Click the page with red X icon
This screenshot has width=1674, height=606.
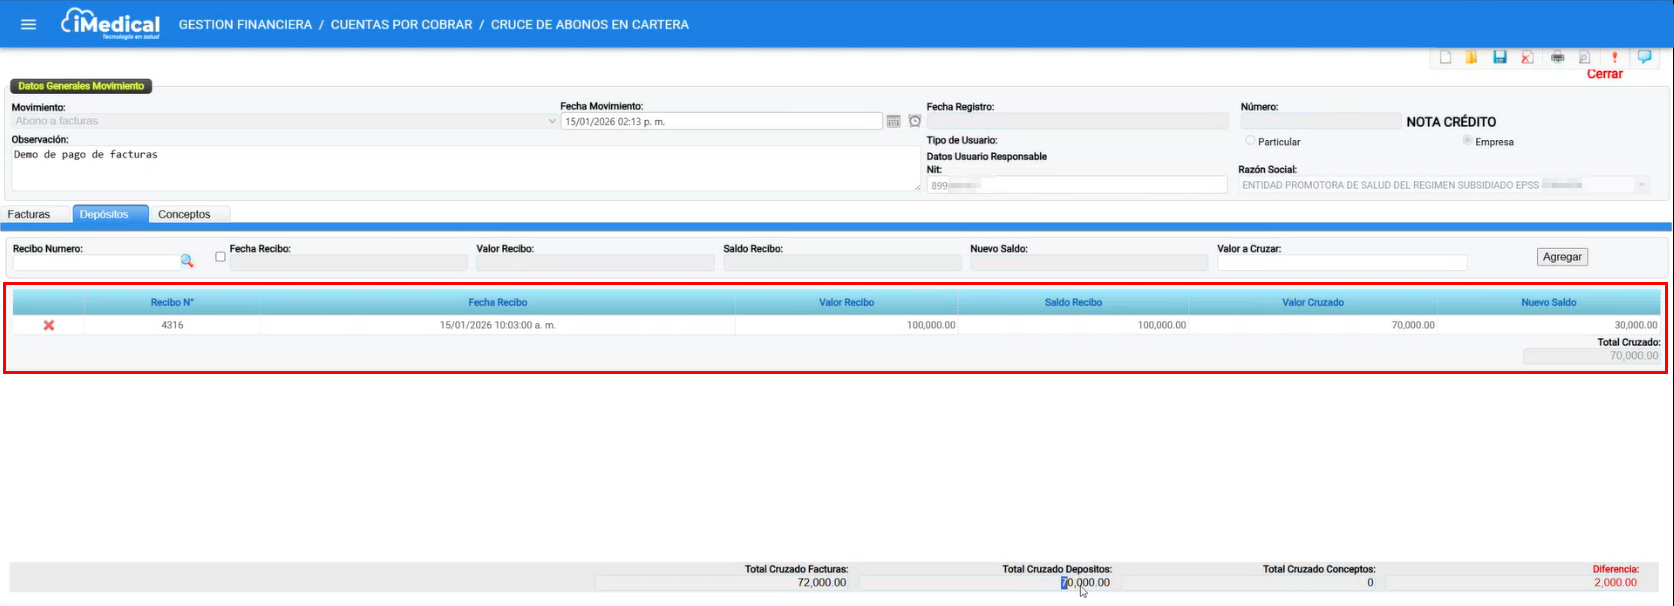[x=1527, y=57]
